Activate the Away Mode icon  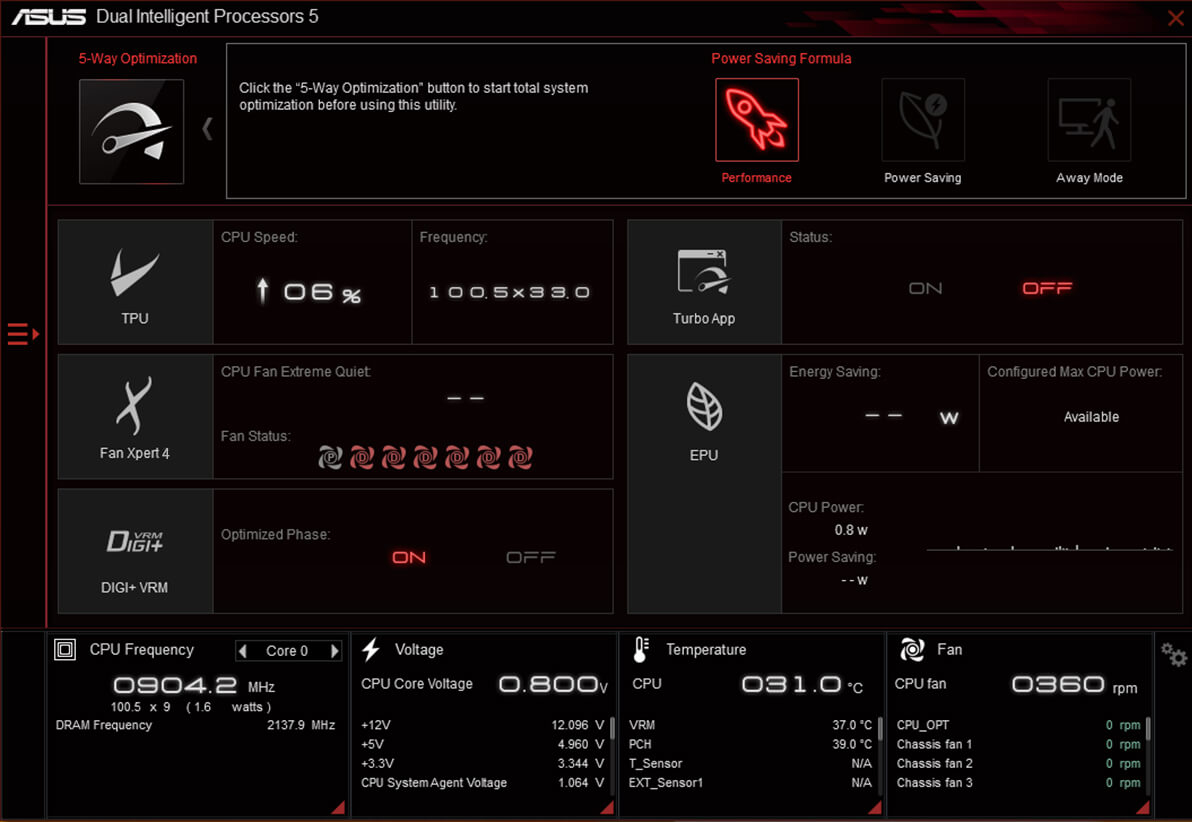click(x=1089, y=120)
